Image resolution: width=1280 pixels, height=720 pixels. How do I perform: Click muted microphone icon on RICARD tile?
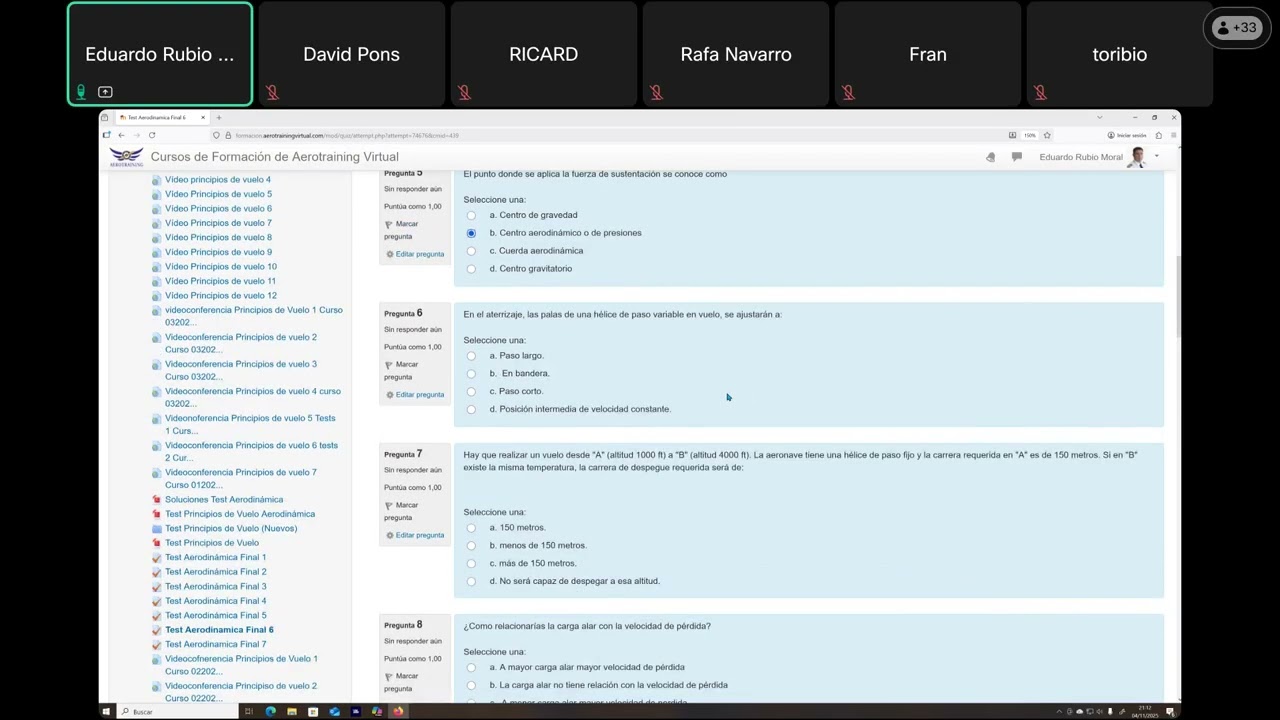(464, 92)
